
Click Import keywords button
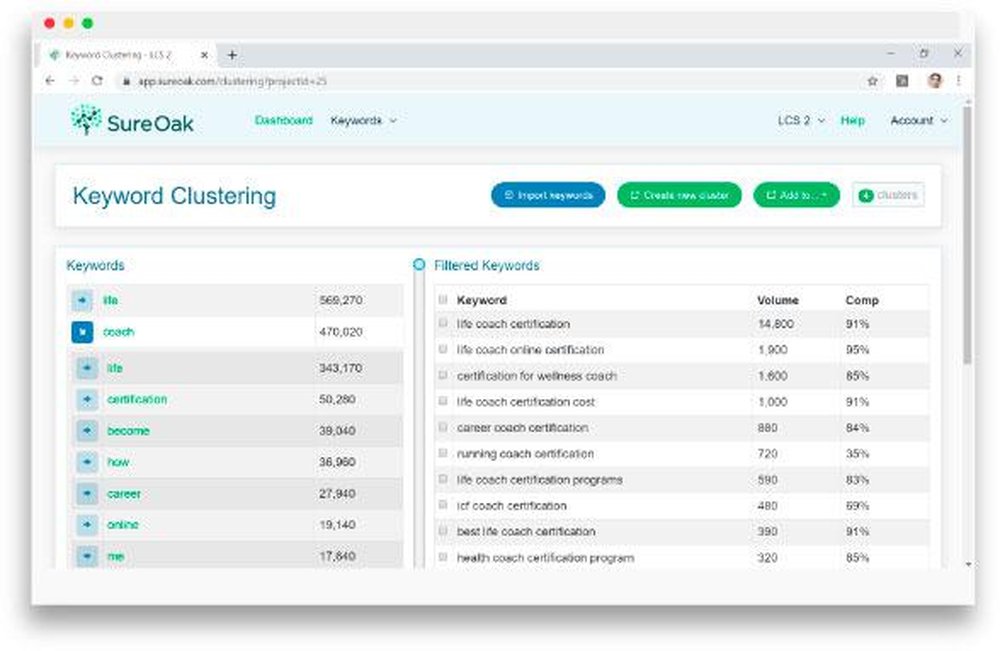(x=548, y=195)
